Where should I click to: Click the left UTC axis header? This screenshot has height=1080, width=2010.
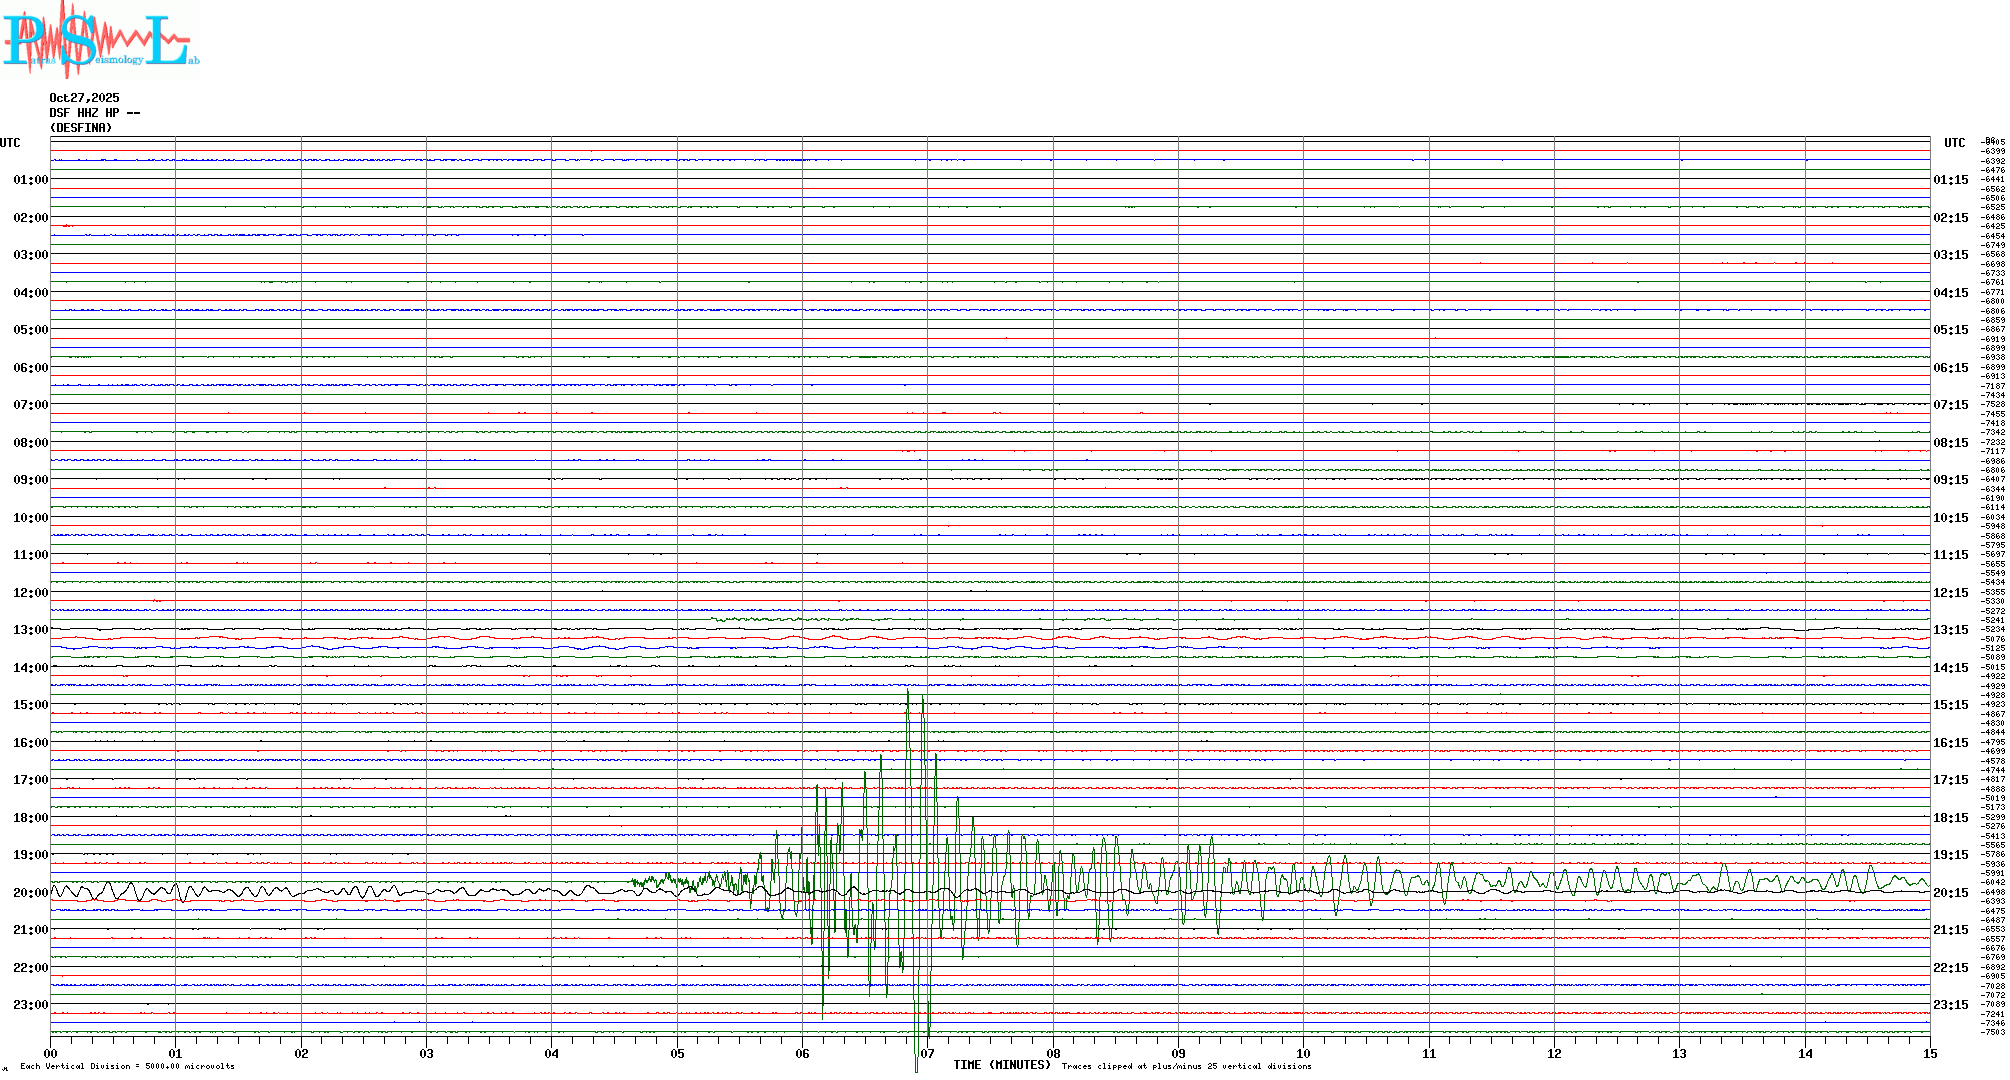(x=10, y=143)
